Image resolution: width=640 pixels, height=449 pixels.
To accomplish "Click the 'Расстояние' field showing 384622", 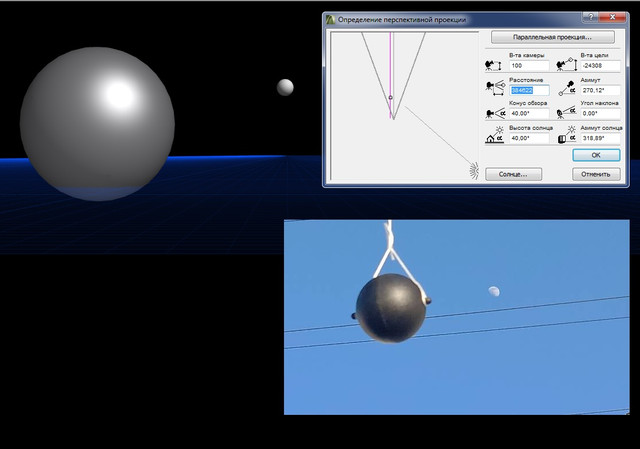I will point(529,90).
